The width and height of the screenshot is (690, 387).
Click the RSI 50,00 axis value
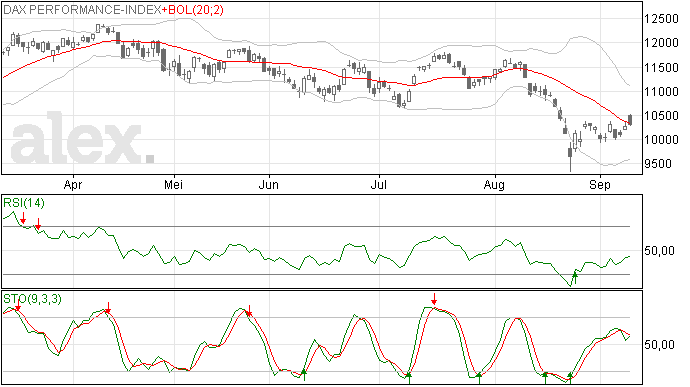pyautogui.click(x=660, y=251)
